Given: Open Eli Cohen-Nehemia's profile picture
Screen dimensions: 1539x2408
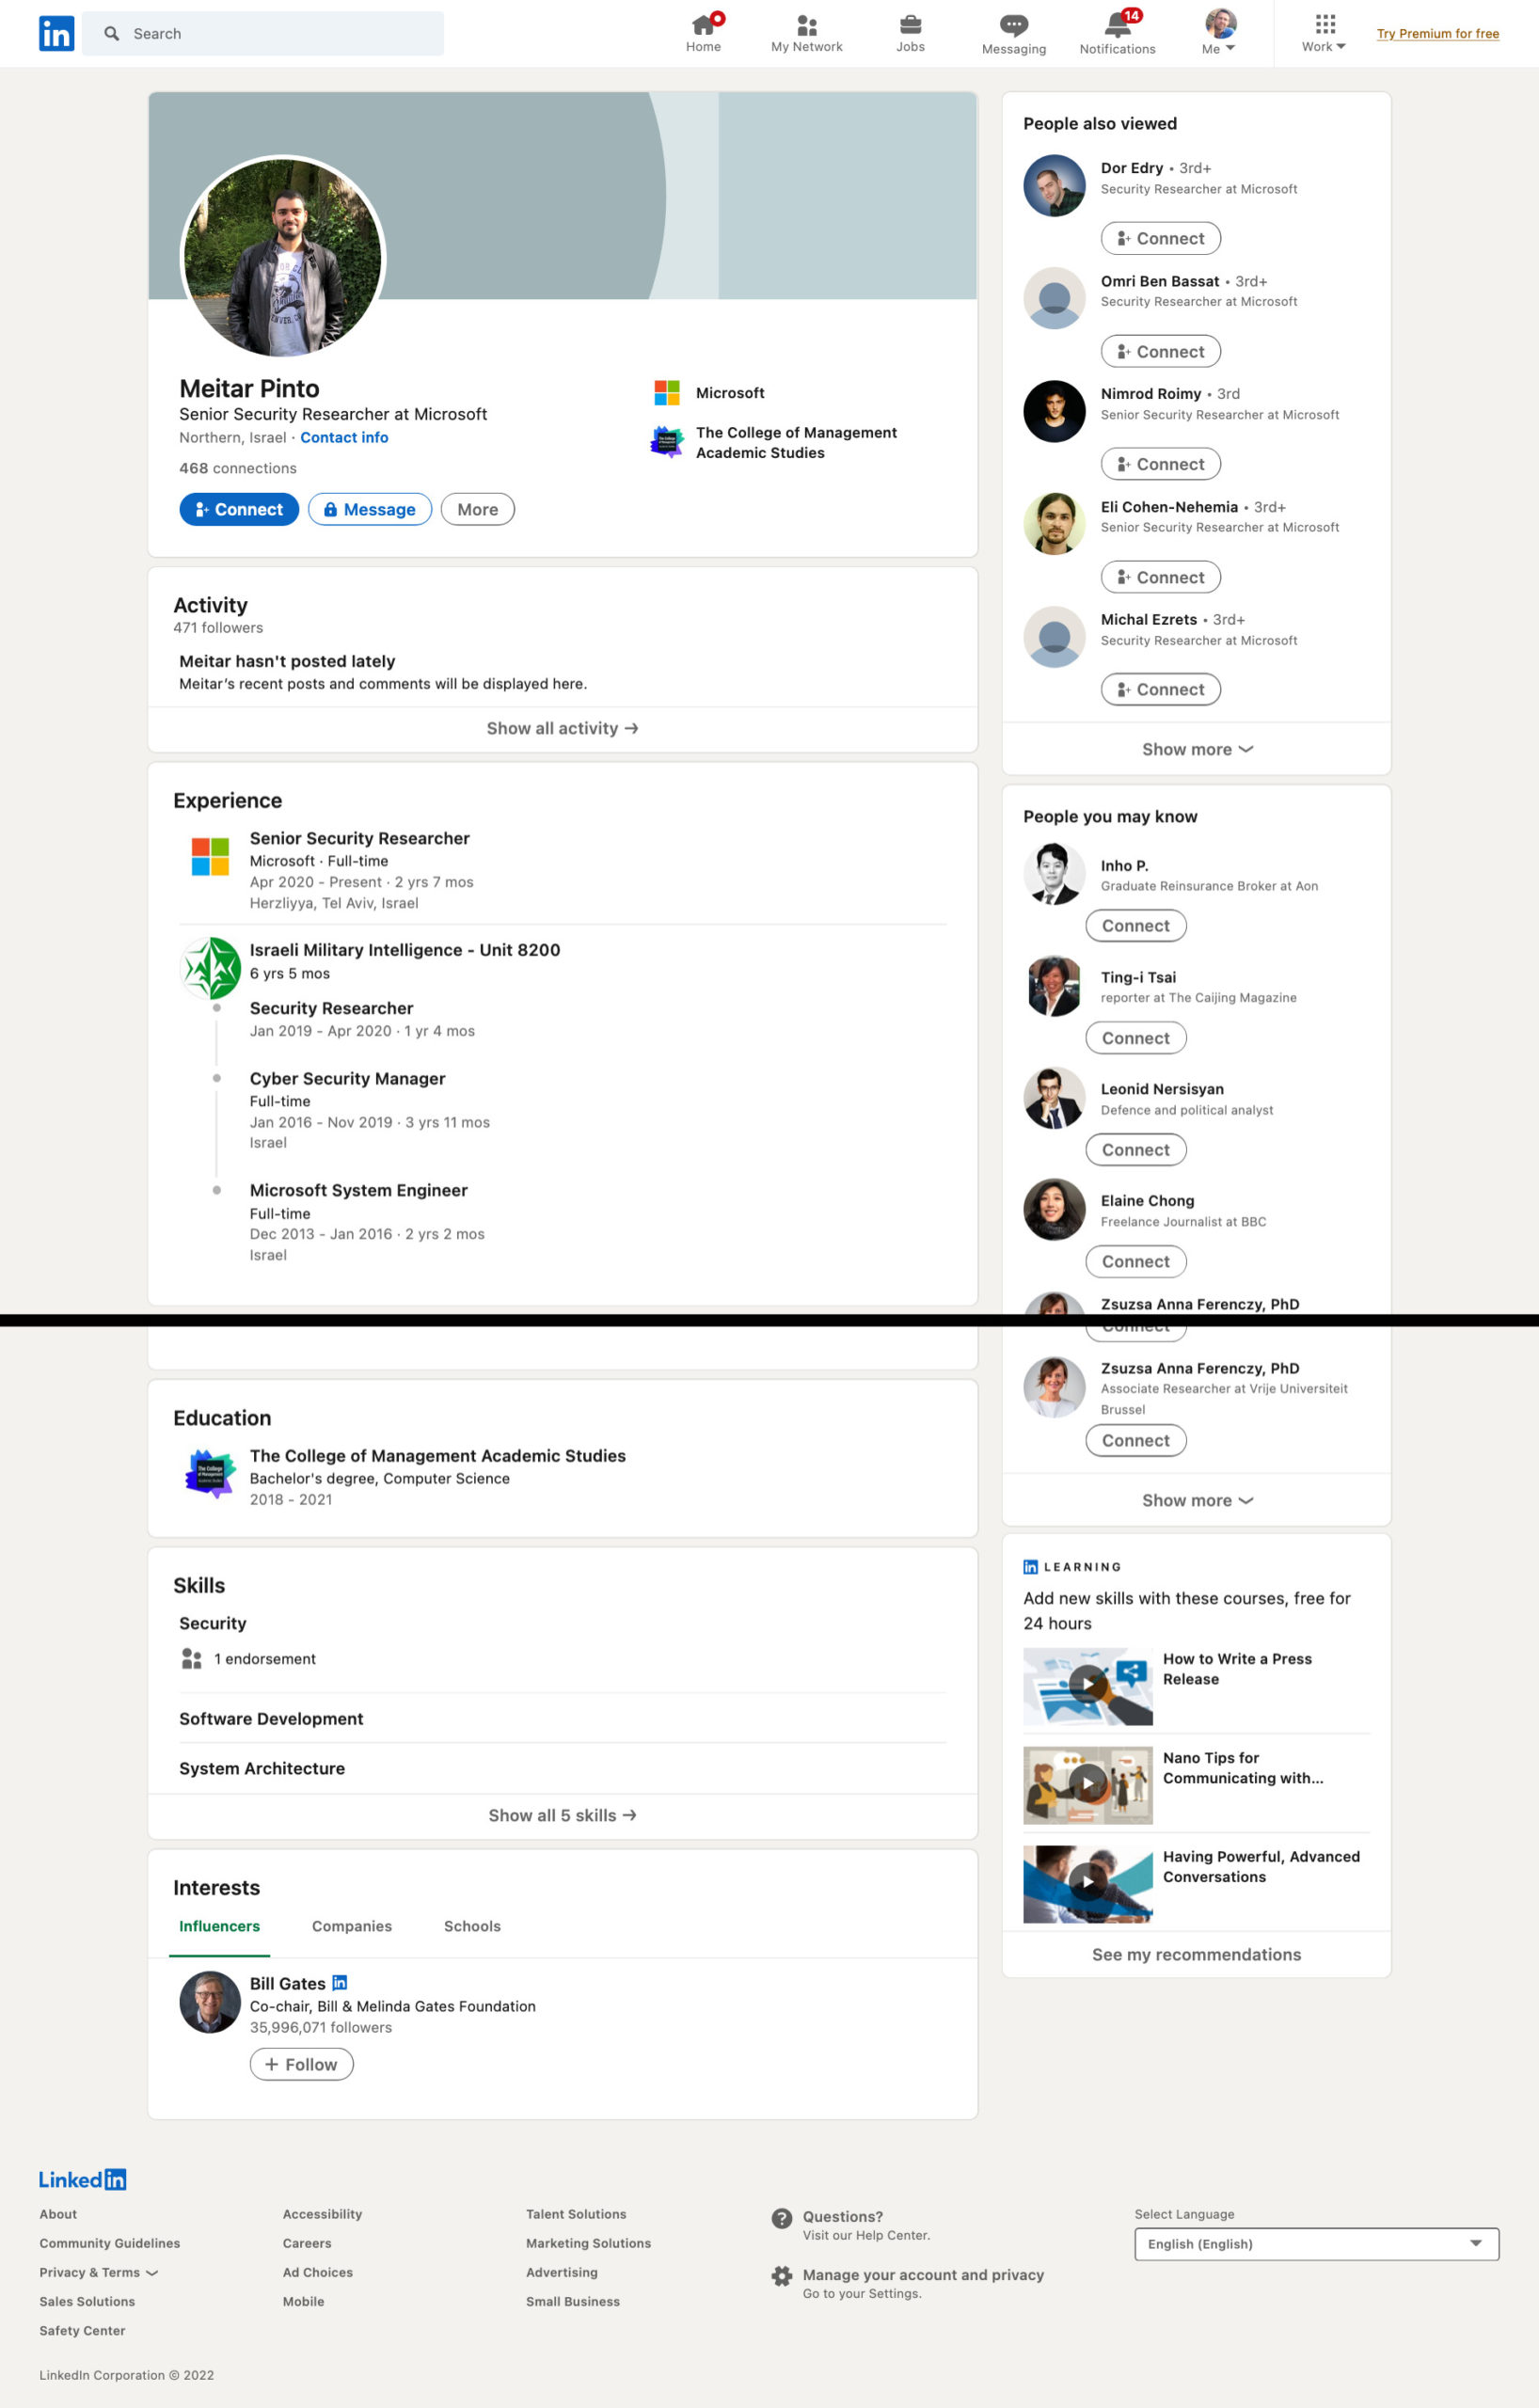Looking at the screenshot, I should (x=1054, y=524).
